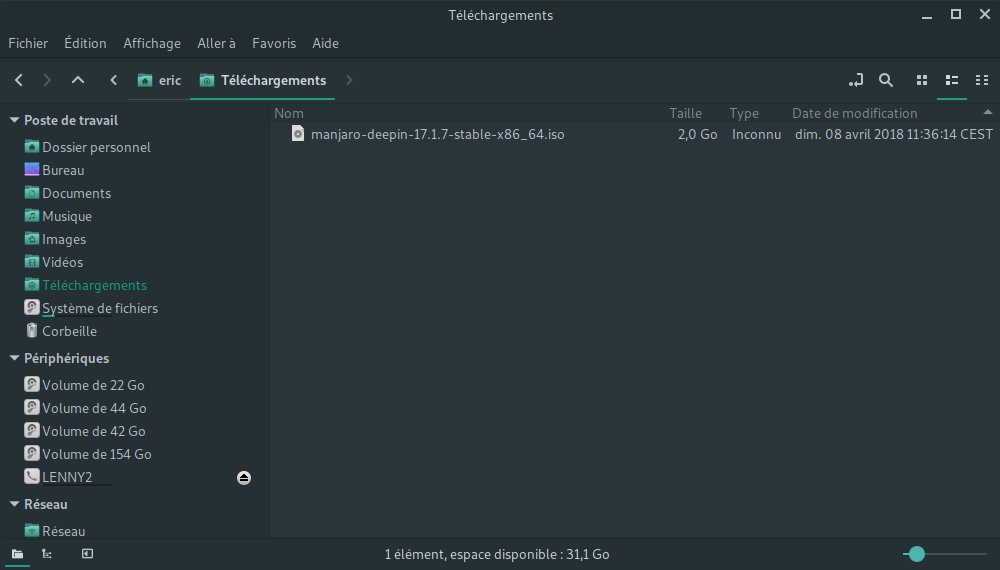The height and width of the screenshot is (570, 1000).
Task: Switch to icon grid view
Action: (x=922, y=80)
